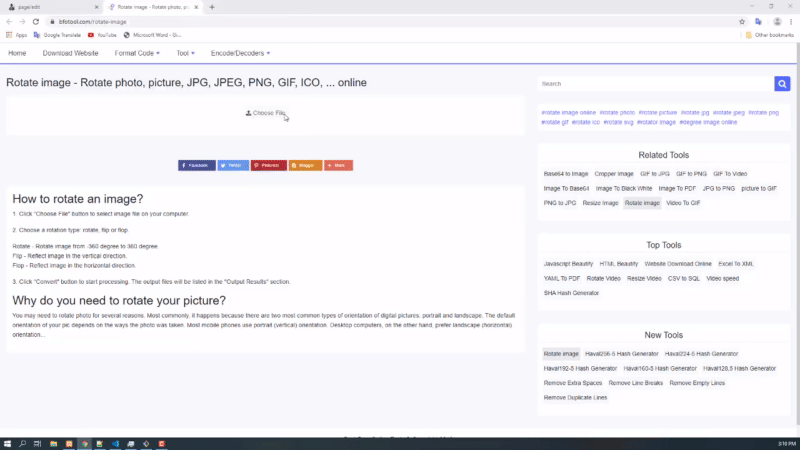800x450 pixels.
Task: Open #rotate image online tag
Action: click(x=568, y=113)
